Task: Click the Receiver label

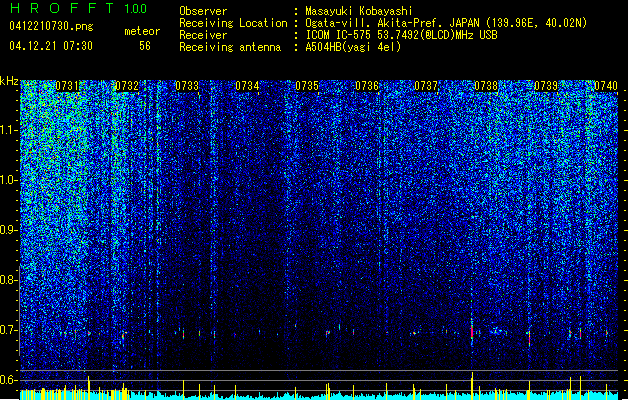Action: pyautogui.click(x=203, y=35)
